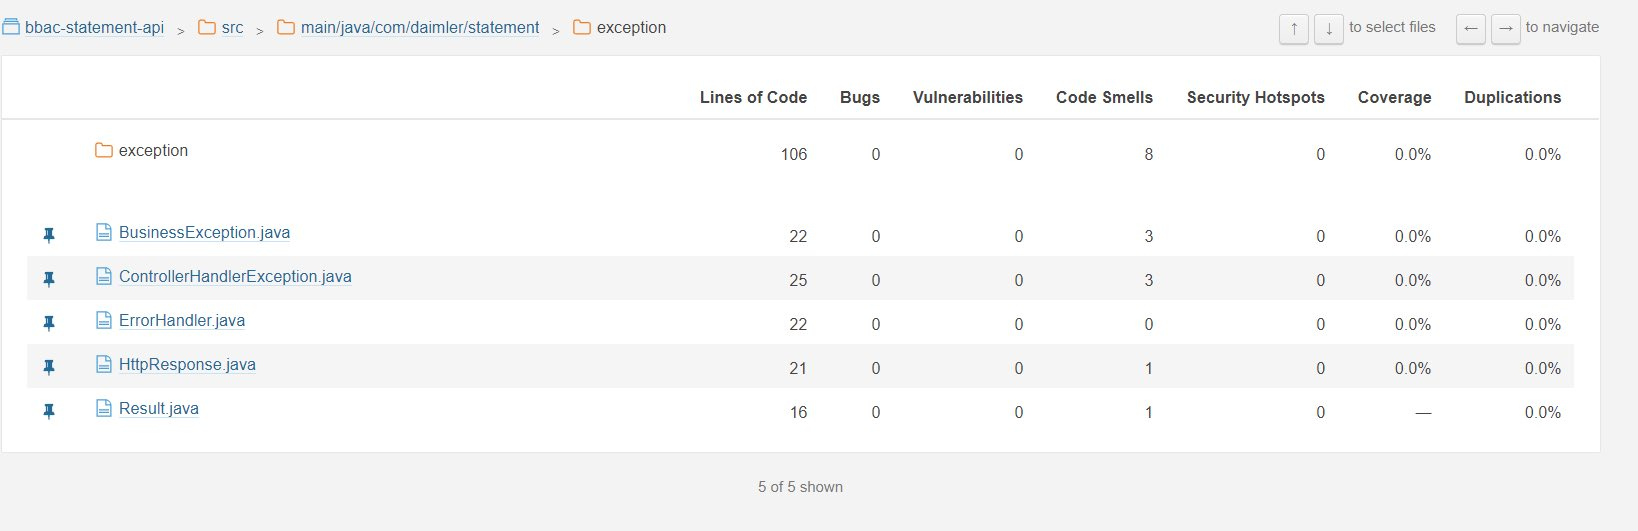Click the Code Smells column header
Image resolution: width=1638 pixels, height=531 pixels.
(x=1104, y=97)
